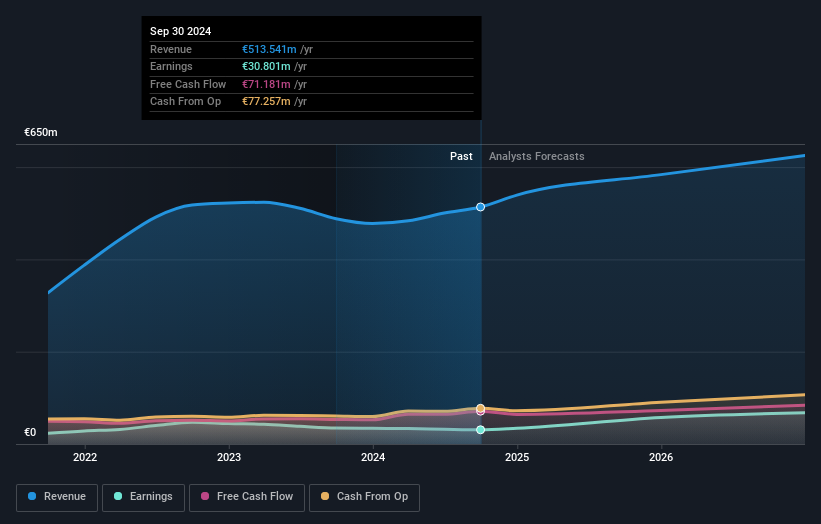Image resolution: width=821 pixels, height=524 pixels.
Task: Click the €0 y-axis label
Action: (x=30, y=432)
